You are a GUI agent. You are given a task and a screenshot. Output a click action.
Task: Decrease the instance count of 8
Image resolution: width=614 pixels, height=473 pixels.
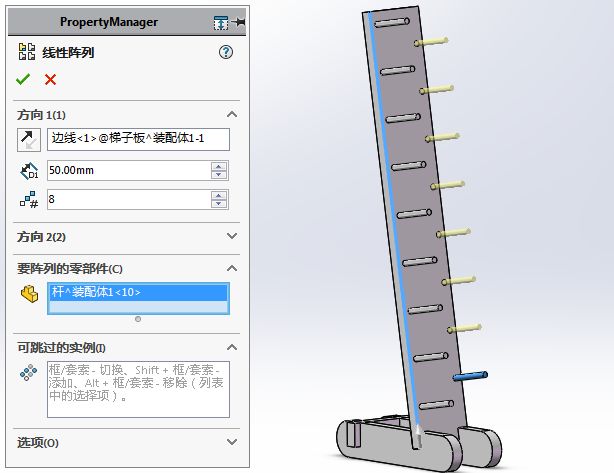(219, 204)
